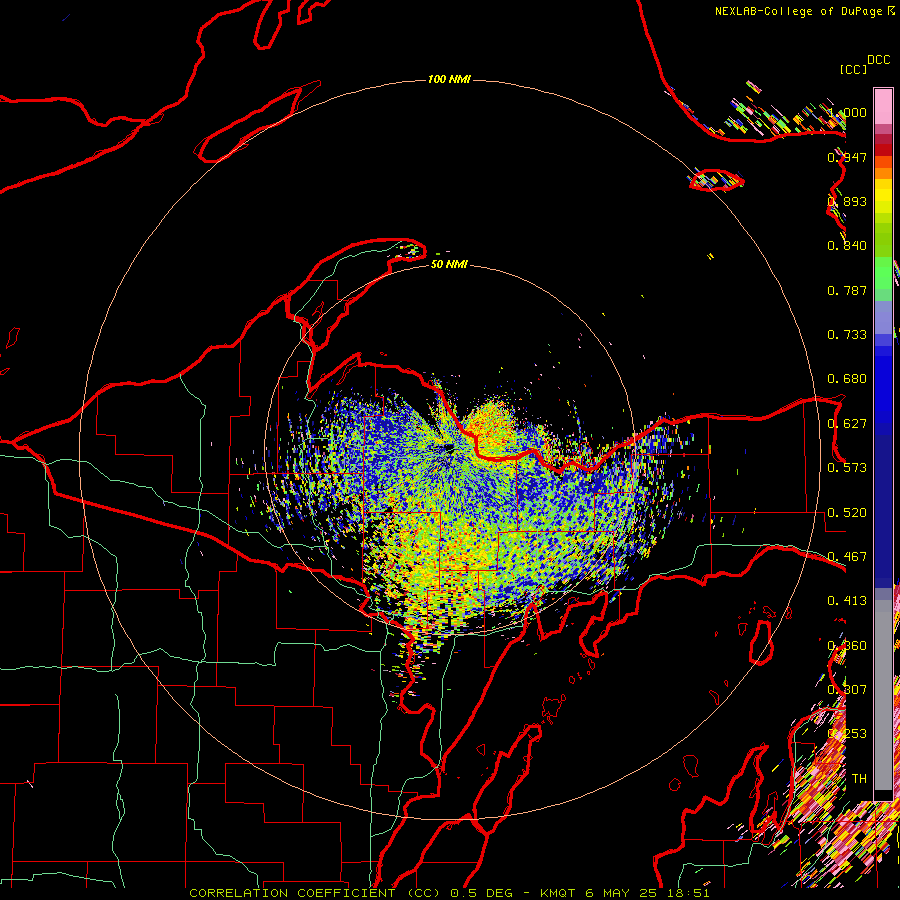Image resolution: width=900 pixels, height=900 pixels.
Task: Click the 1.000 value on the color scale
Action: click(847, 112)
